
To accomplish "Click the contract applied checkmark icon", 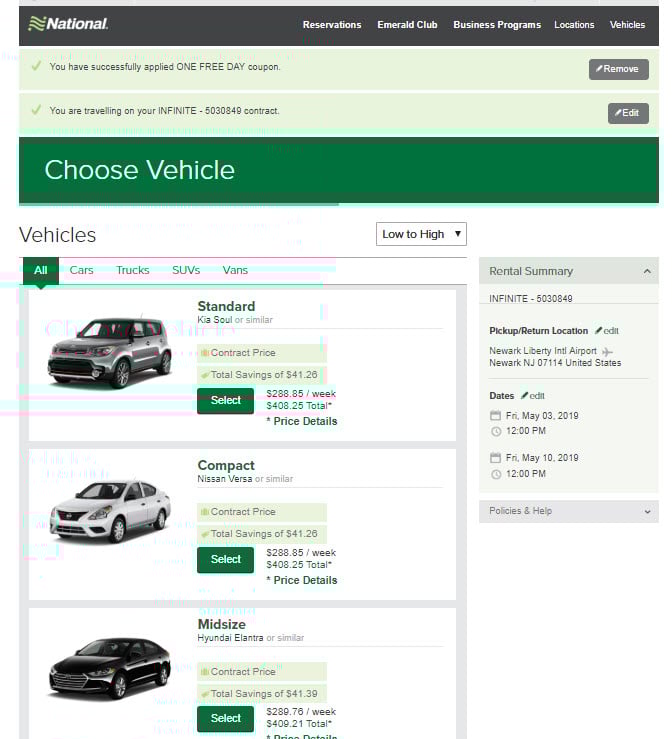I will pos(36,110).
